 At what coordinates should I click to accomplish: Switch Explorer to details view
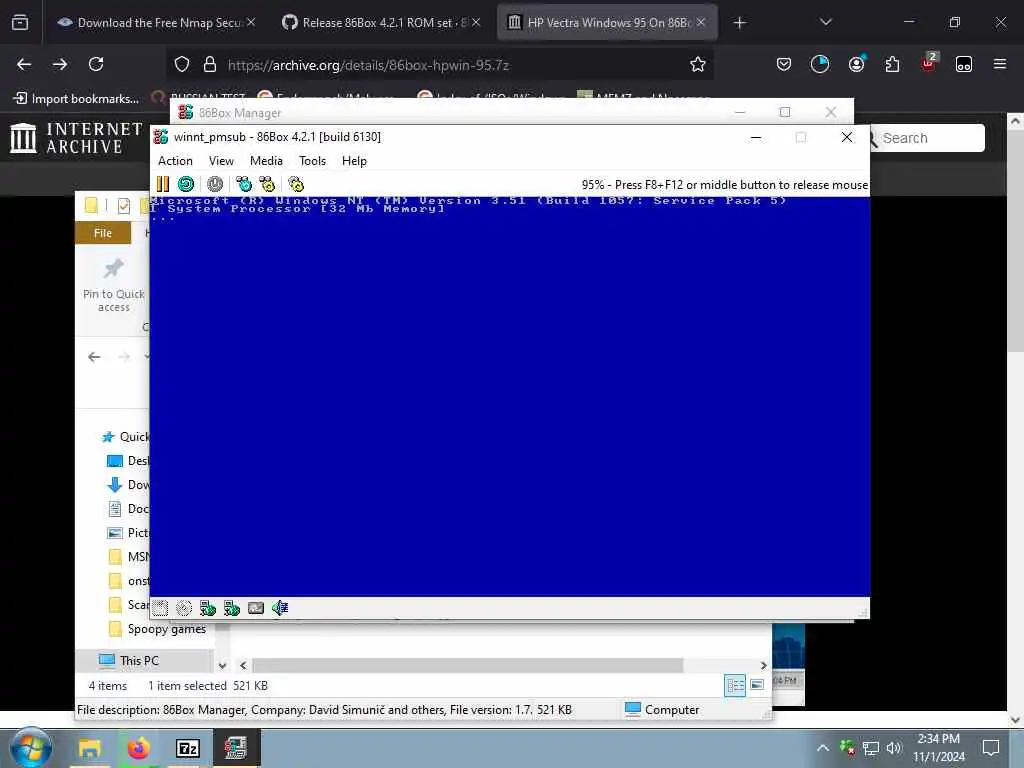click(735, 685)
